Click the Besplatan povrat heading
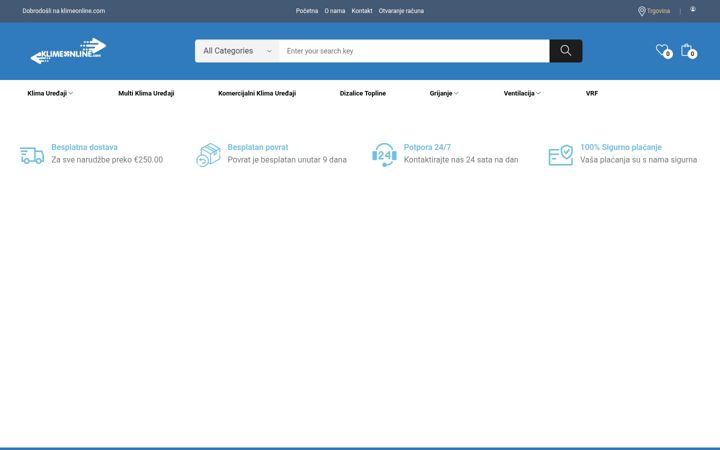The height and width of the screenshot is (450, 720). click(x=258, y=147)
